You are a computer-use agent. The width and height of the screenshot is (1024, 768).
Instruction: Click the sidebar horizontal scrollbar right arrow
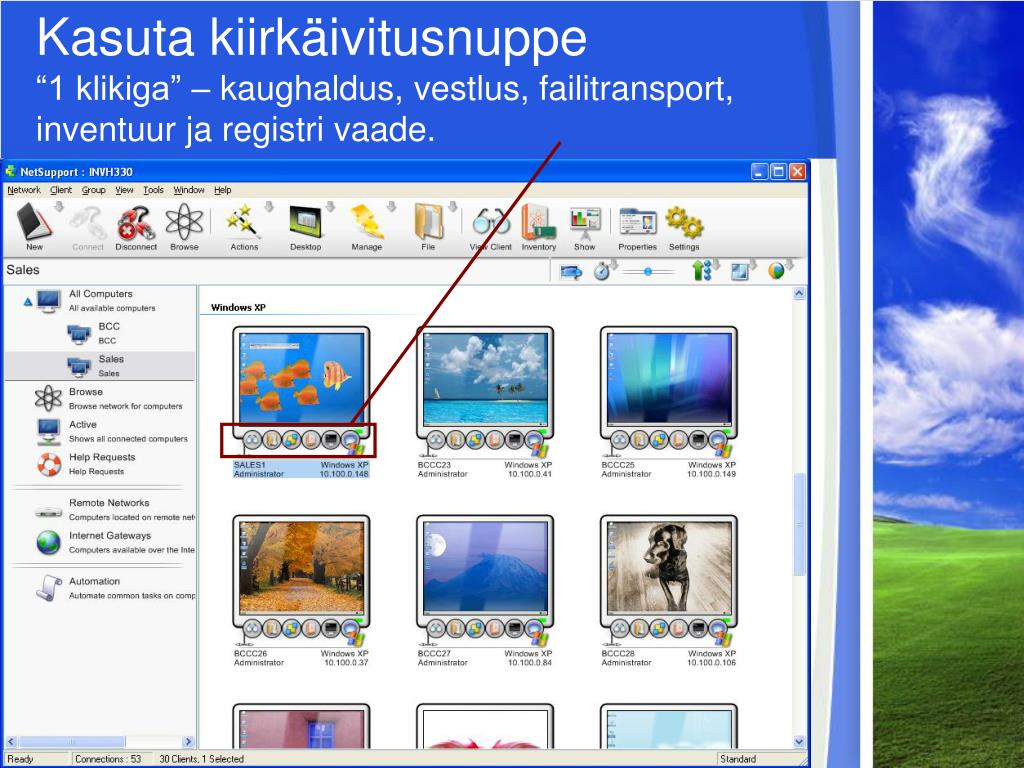coord(188,742)
